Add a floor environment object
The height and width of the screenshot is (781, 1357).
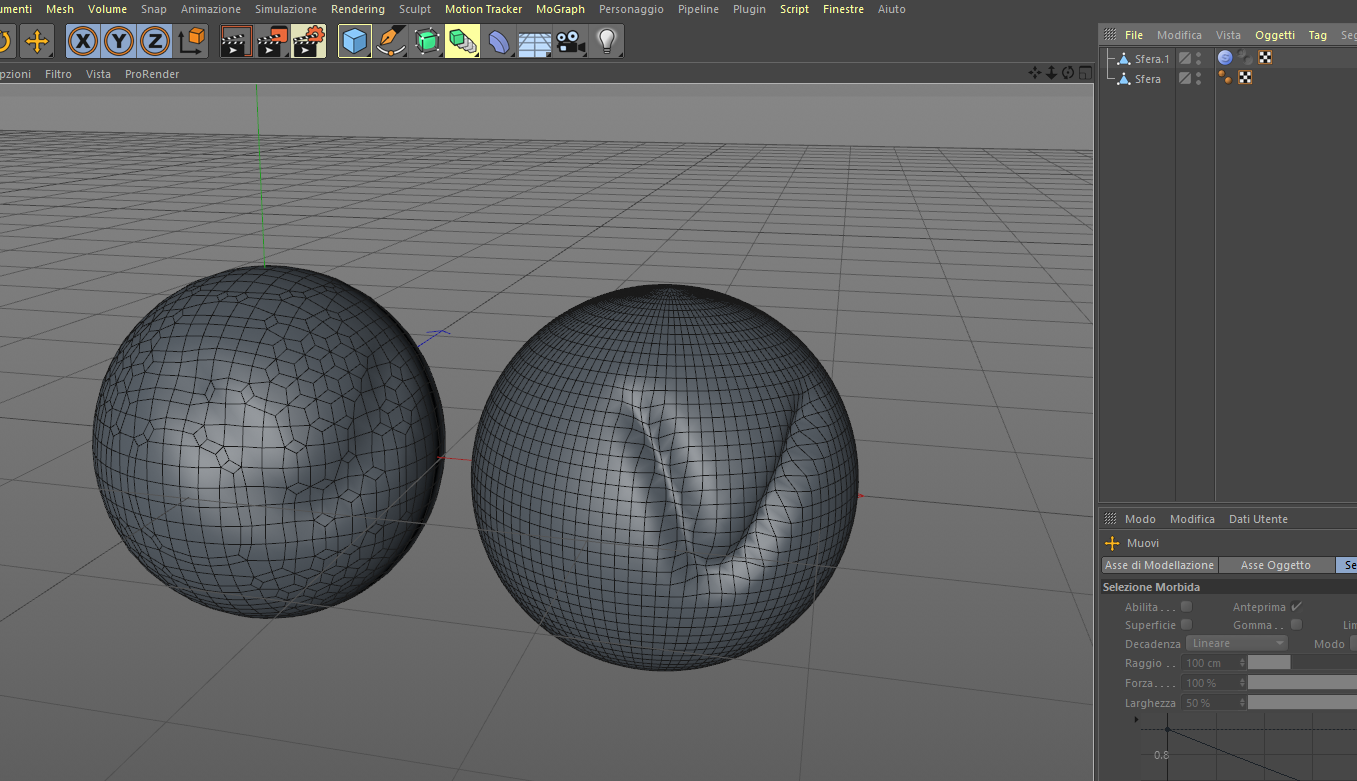[535, 41]
